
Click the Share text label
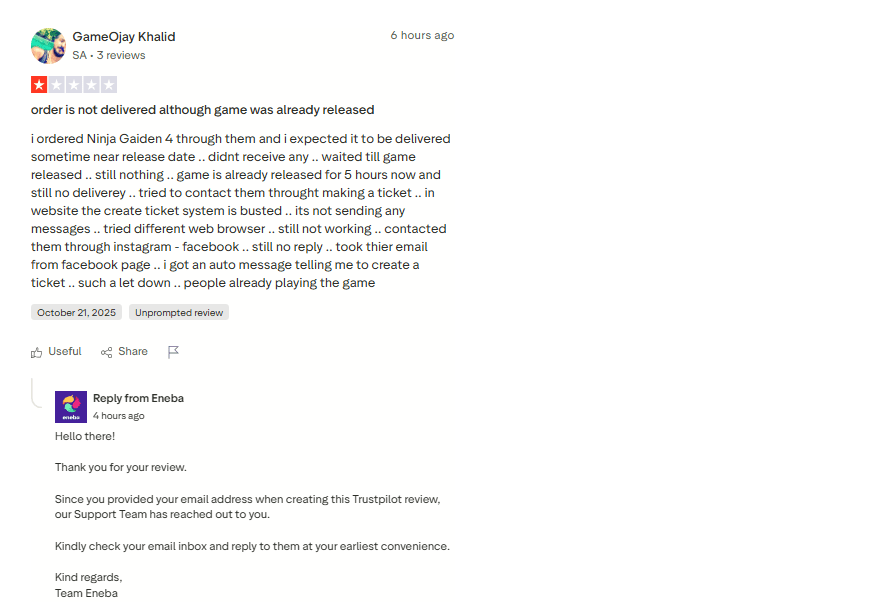(133, 352)
